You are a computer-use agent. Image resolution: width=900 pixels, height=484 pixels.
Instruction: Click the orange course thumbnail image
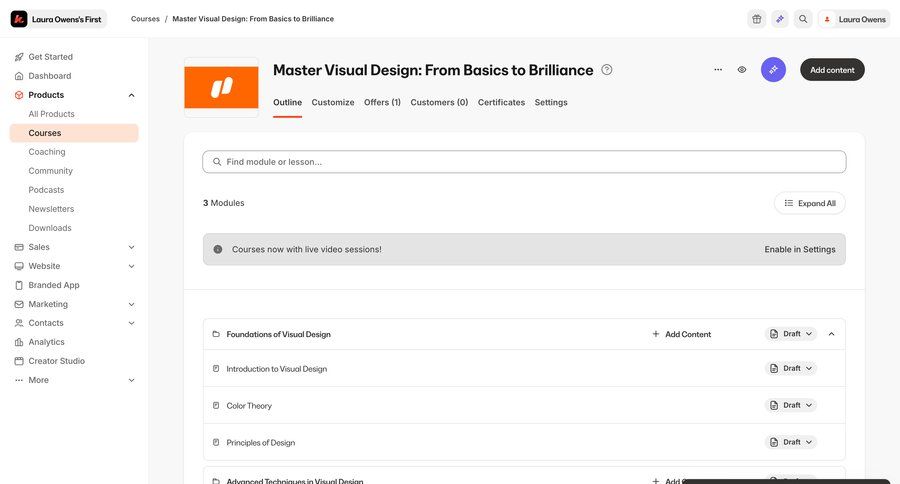(221, 87)
